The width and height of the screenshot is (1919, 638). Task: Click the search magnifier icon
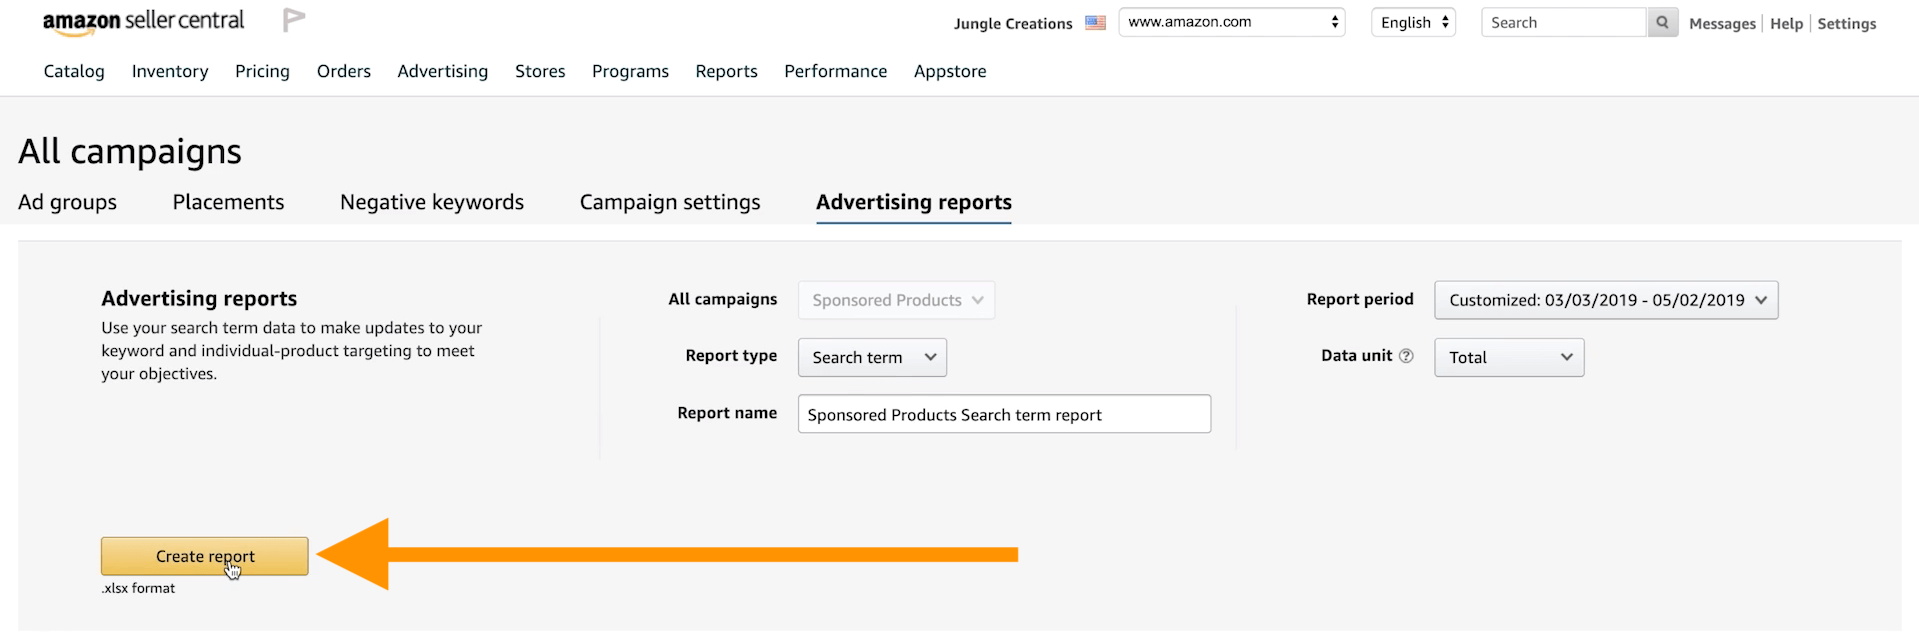pyautogui.click(x=1662, y=23)
